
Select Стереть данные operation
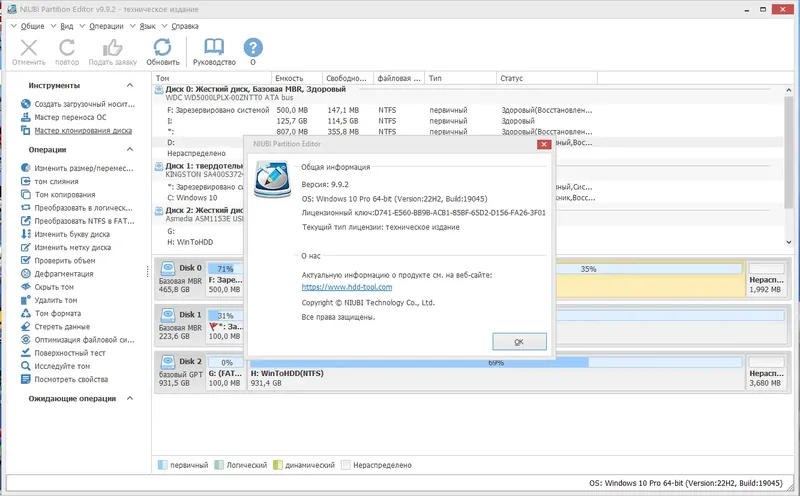click(x=55, y=327)
